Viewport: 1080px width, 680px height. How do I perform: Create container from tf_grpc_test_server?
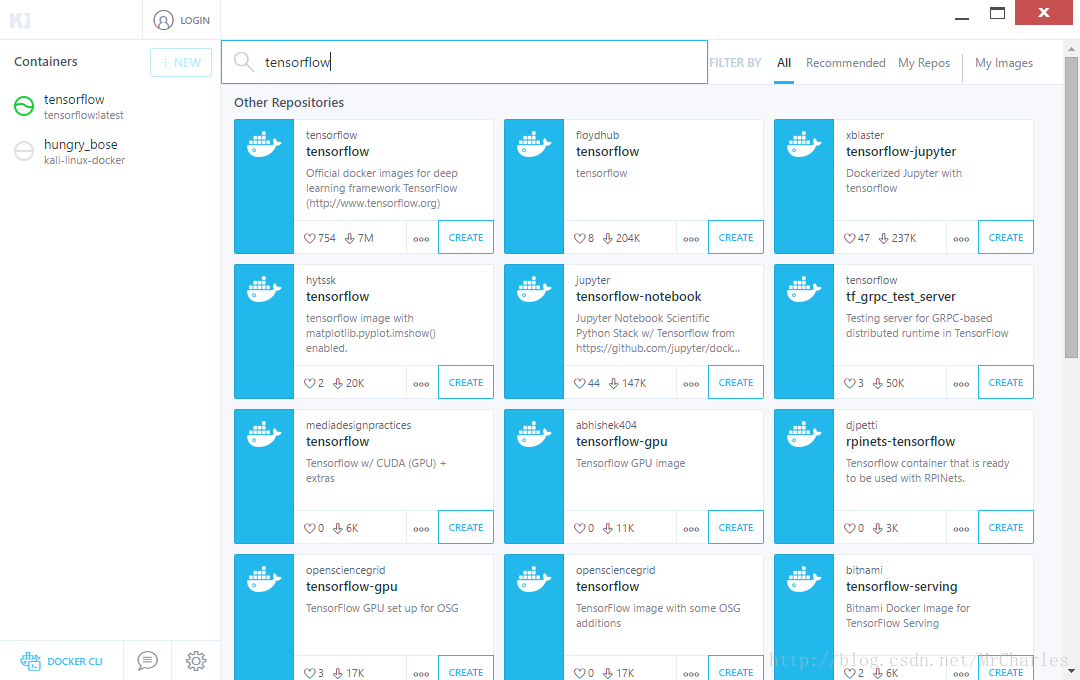click(1006, 382)
